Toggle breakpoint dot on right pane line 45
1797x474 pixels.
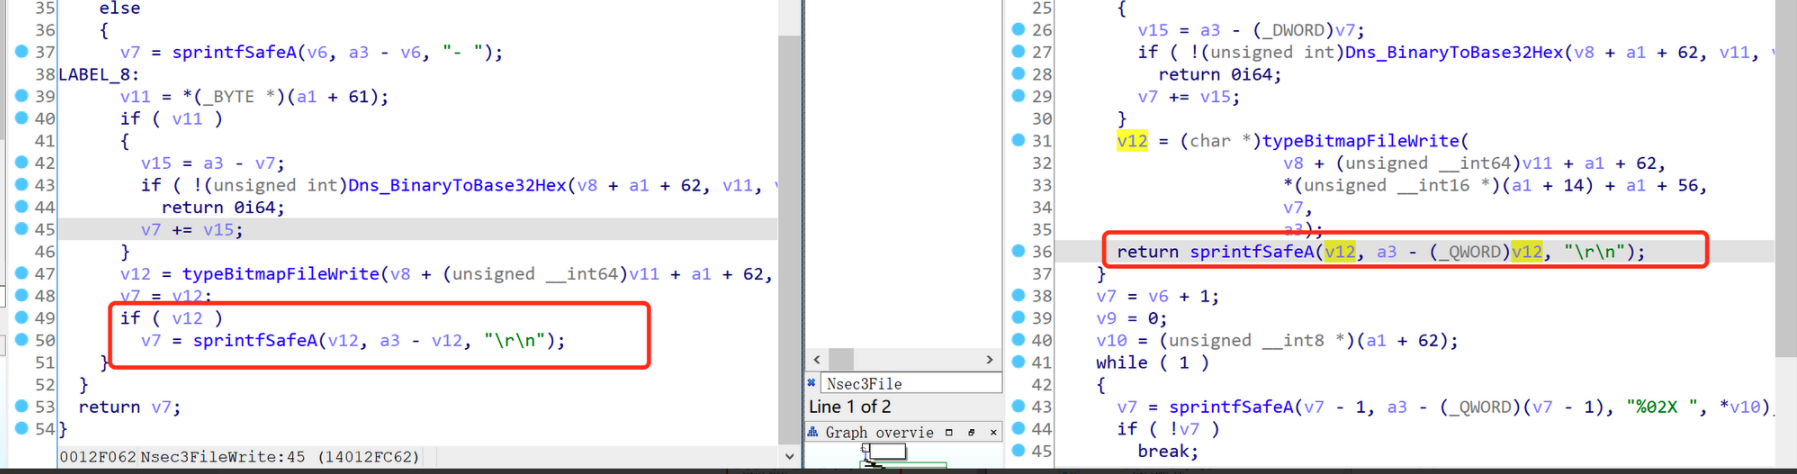pyautogui.click(x=1018, y=450)
